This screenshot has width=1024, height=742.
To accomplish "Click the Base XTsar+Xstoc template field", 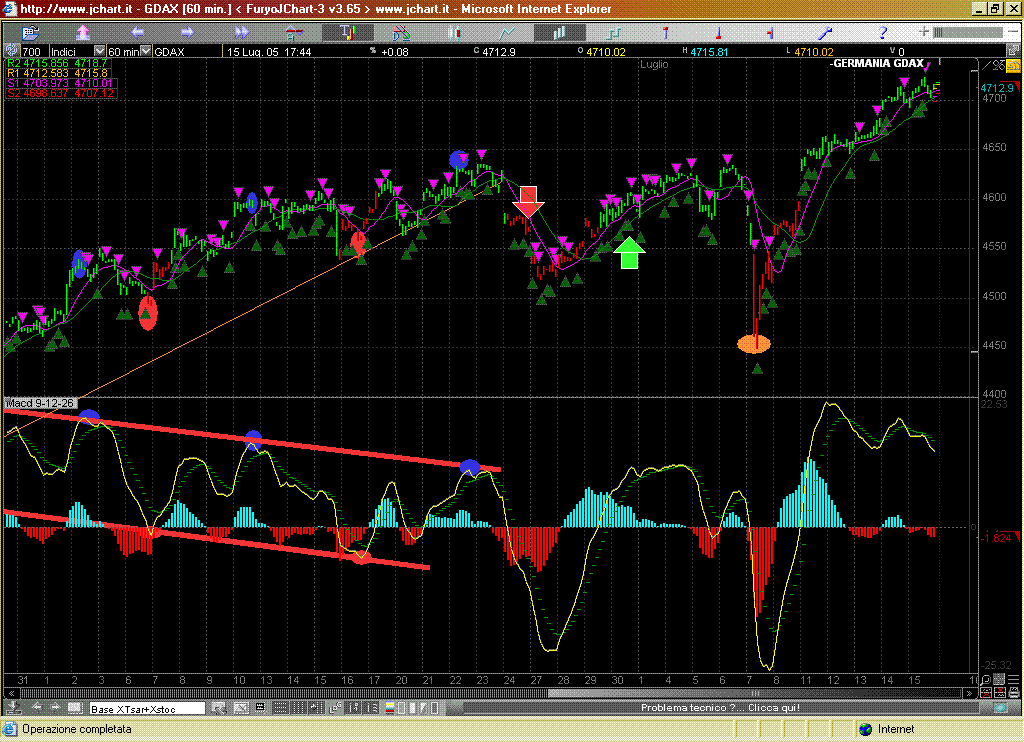I will tap(147, 708).
